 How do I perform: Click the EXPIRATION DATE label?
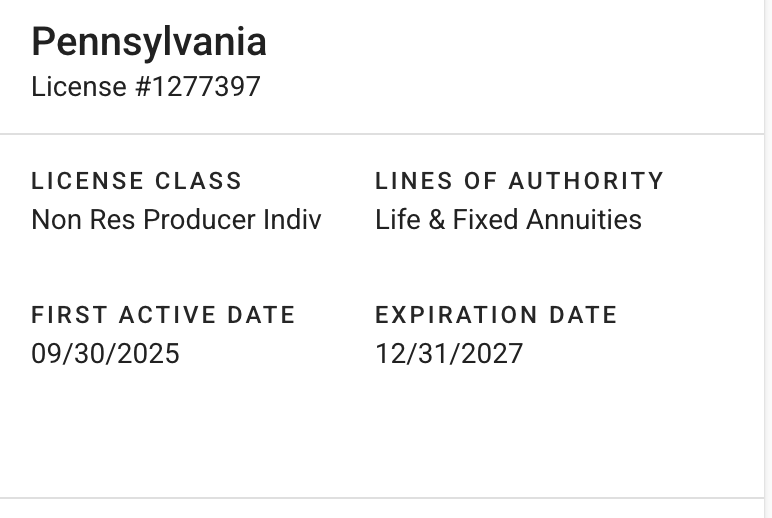click(x=496, y=315)
